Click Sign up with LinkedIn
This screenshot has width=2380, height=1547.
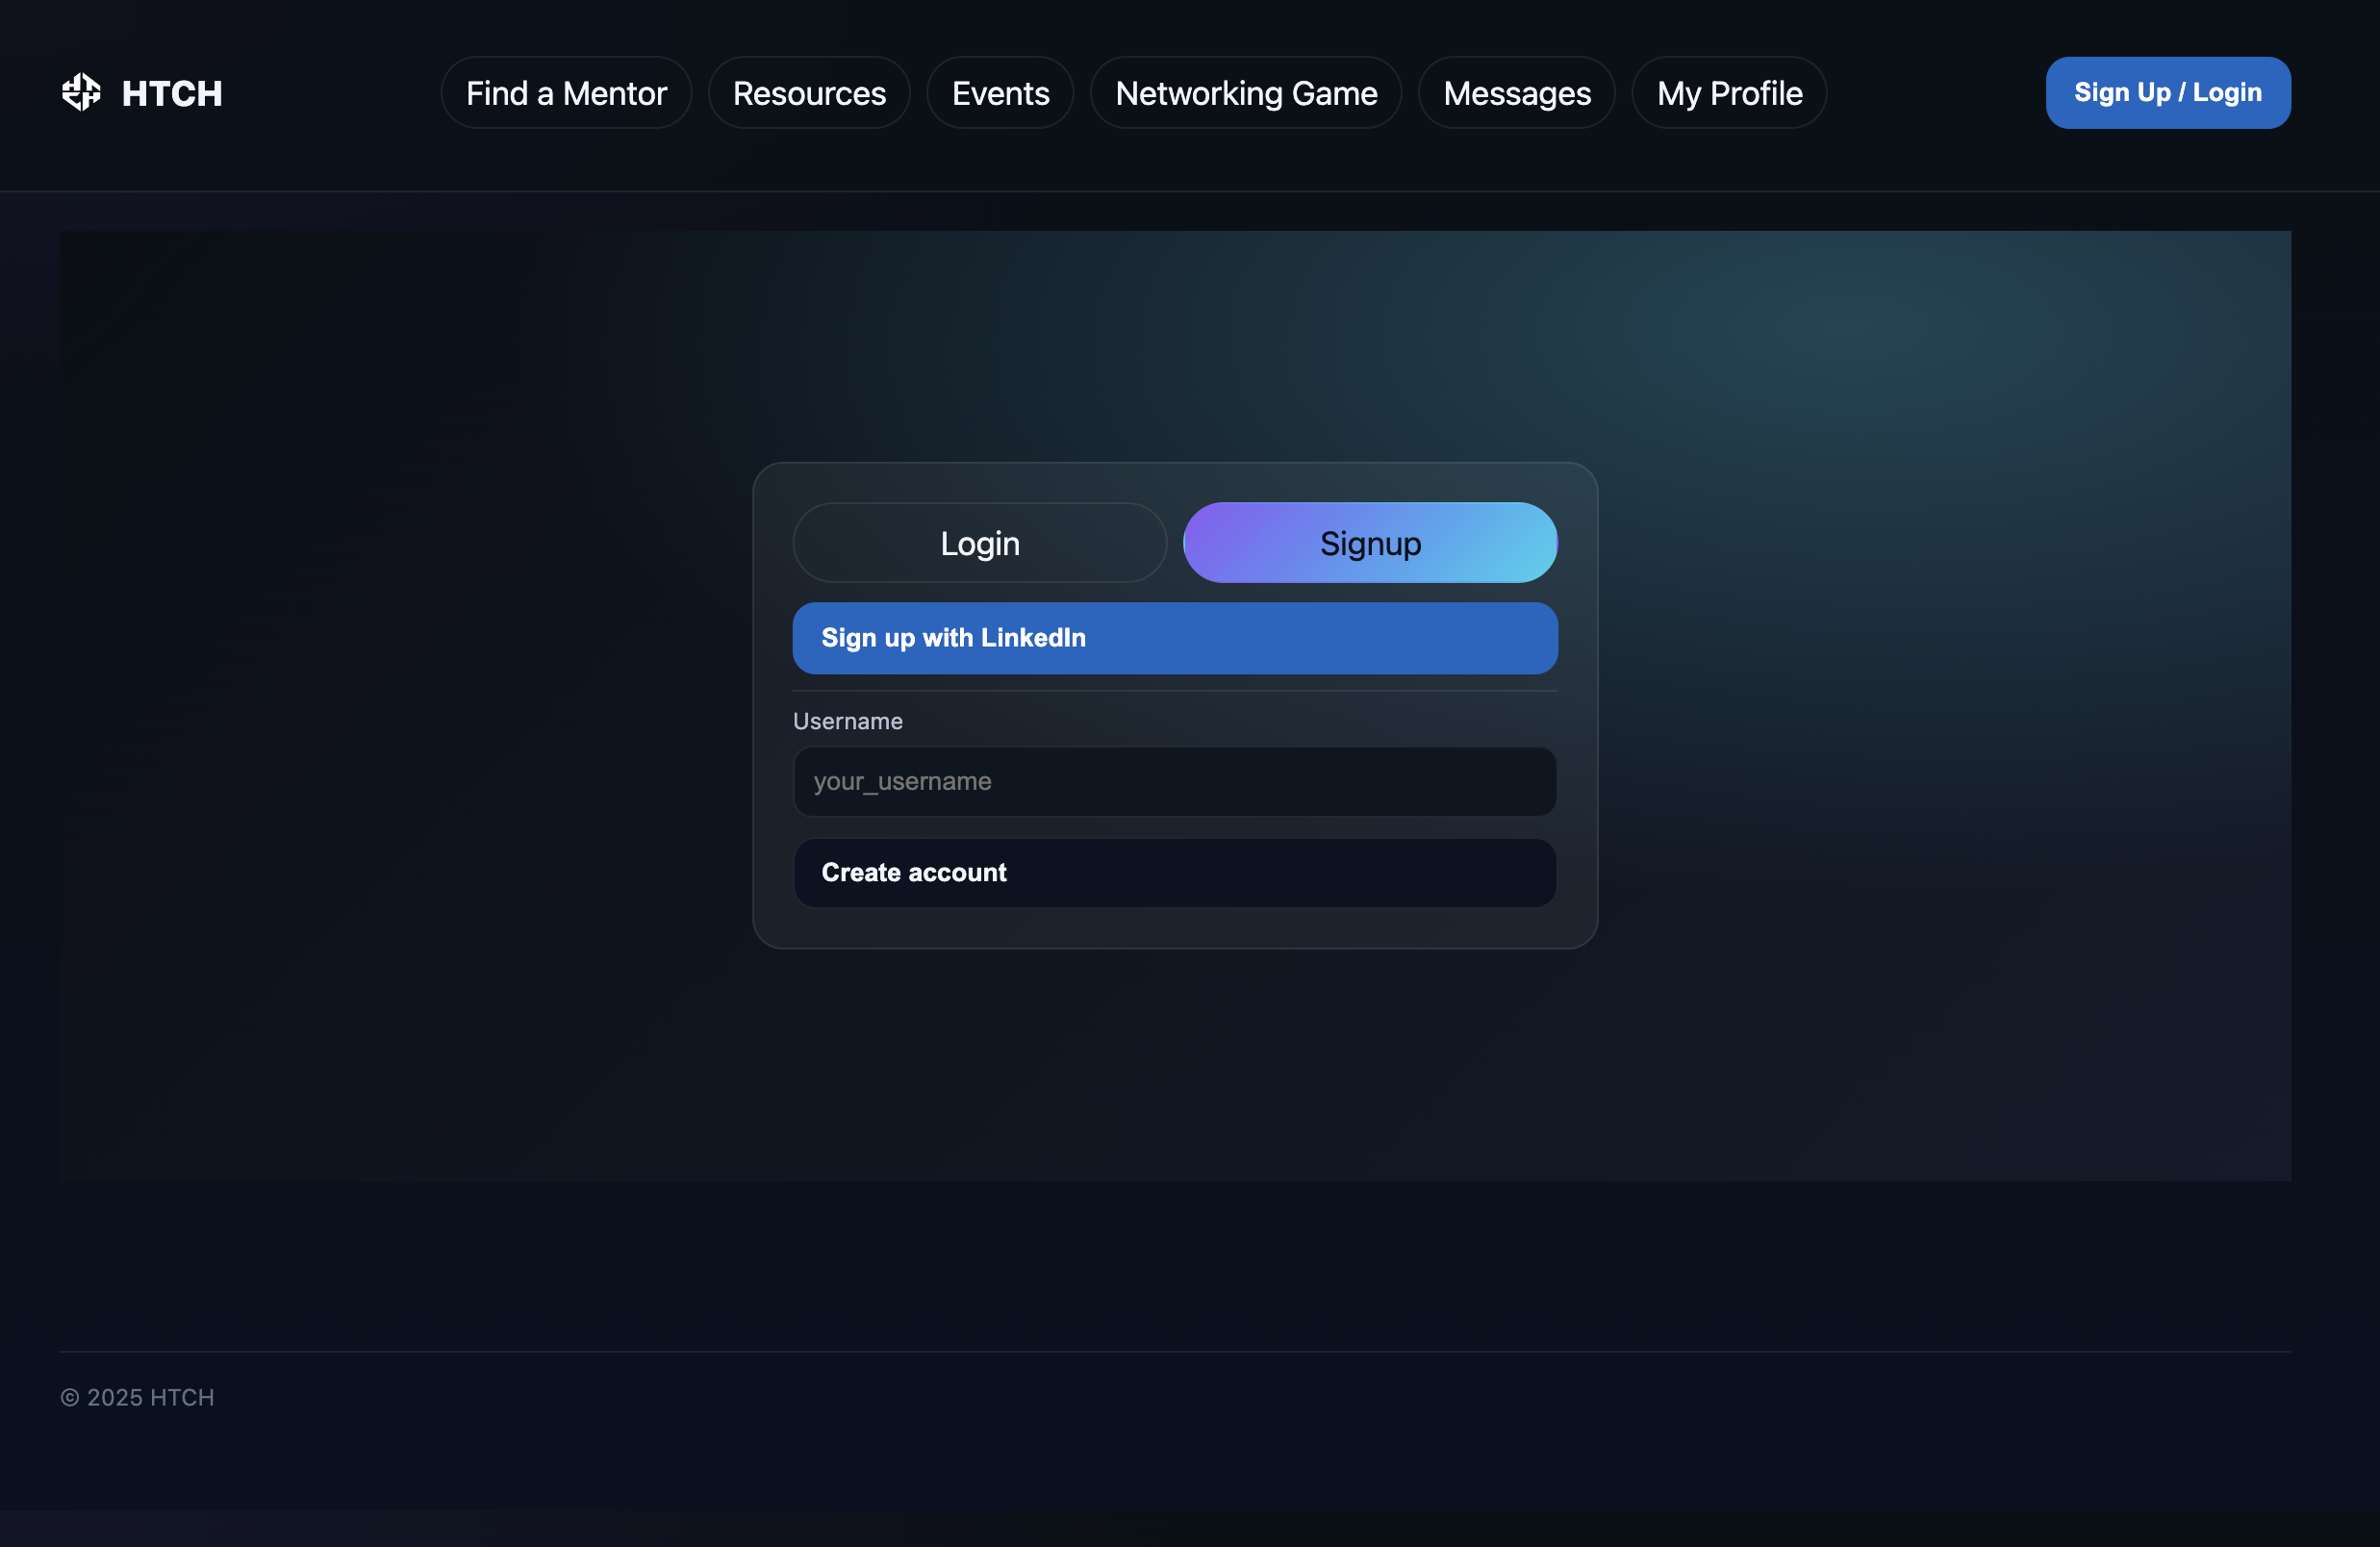coord(1174,638)
